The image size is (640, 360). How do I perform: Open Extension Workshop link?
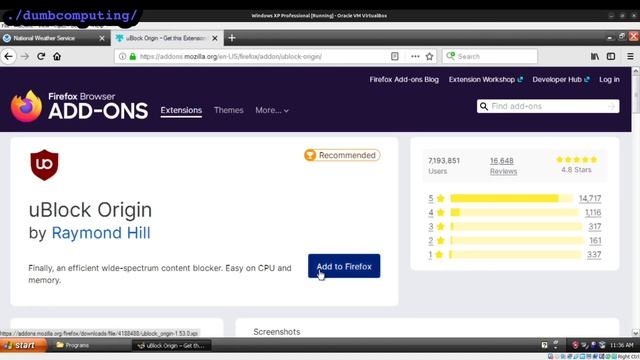click(486, 80)
